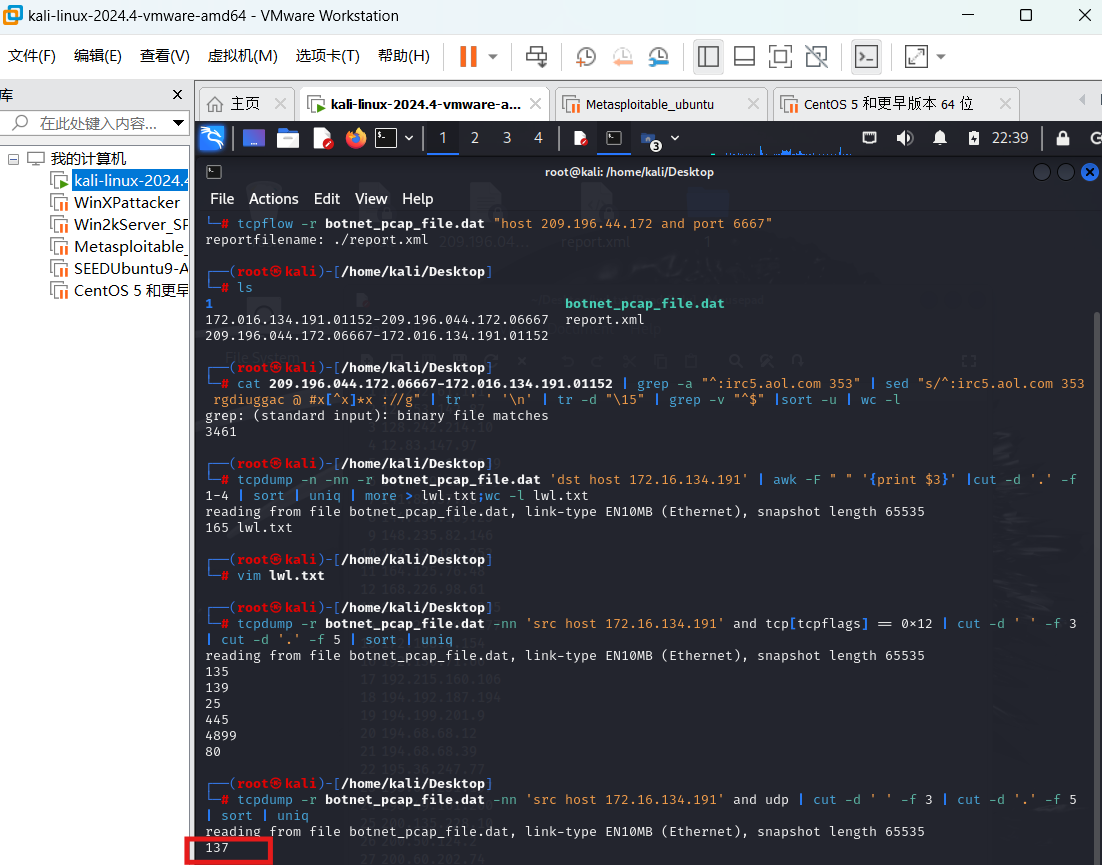The image size is (1102, 866).
Task: Select Metasploitable_ in the library tree
Action: click(129, 246)
